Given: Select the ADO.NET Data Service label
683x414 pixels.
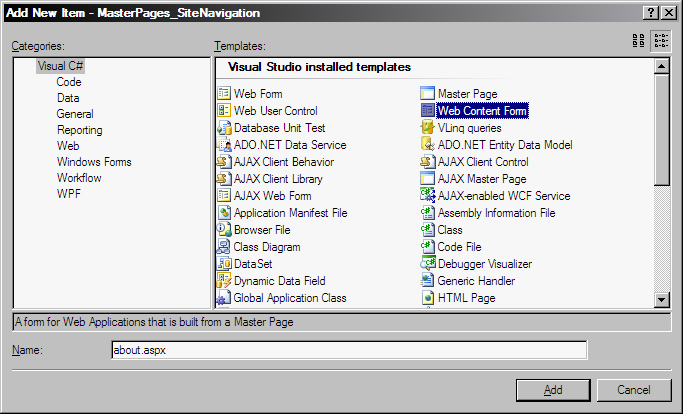Looking at the screenshot, I should (x=290, y=145).
